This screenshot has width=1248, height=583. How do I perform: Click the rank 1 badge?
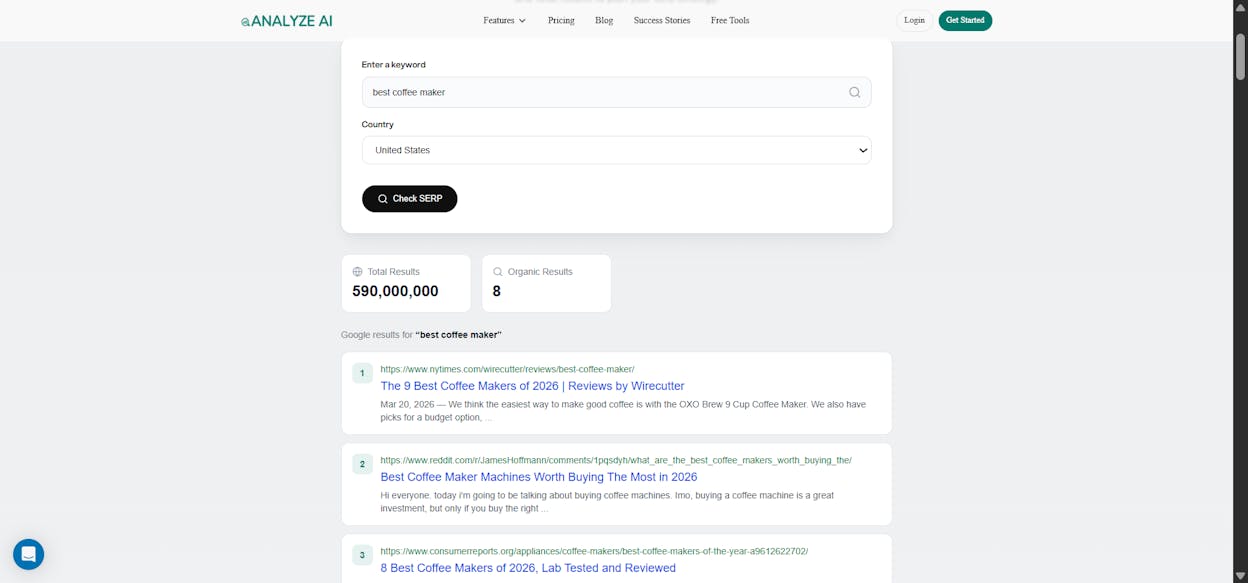[x=362, y=373]
